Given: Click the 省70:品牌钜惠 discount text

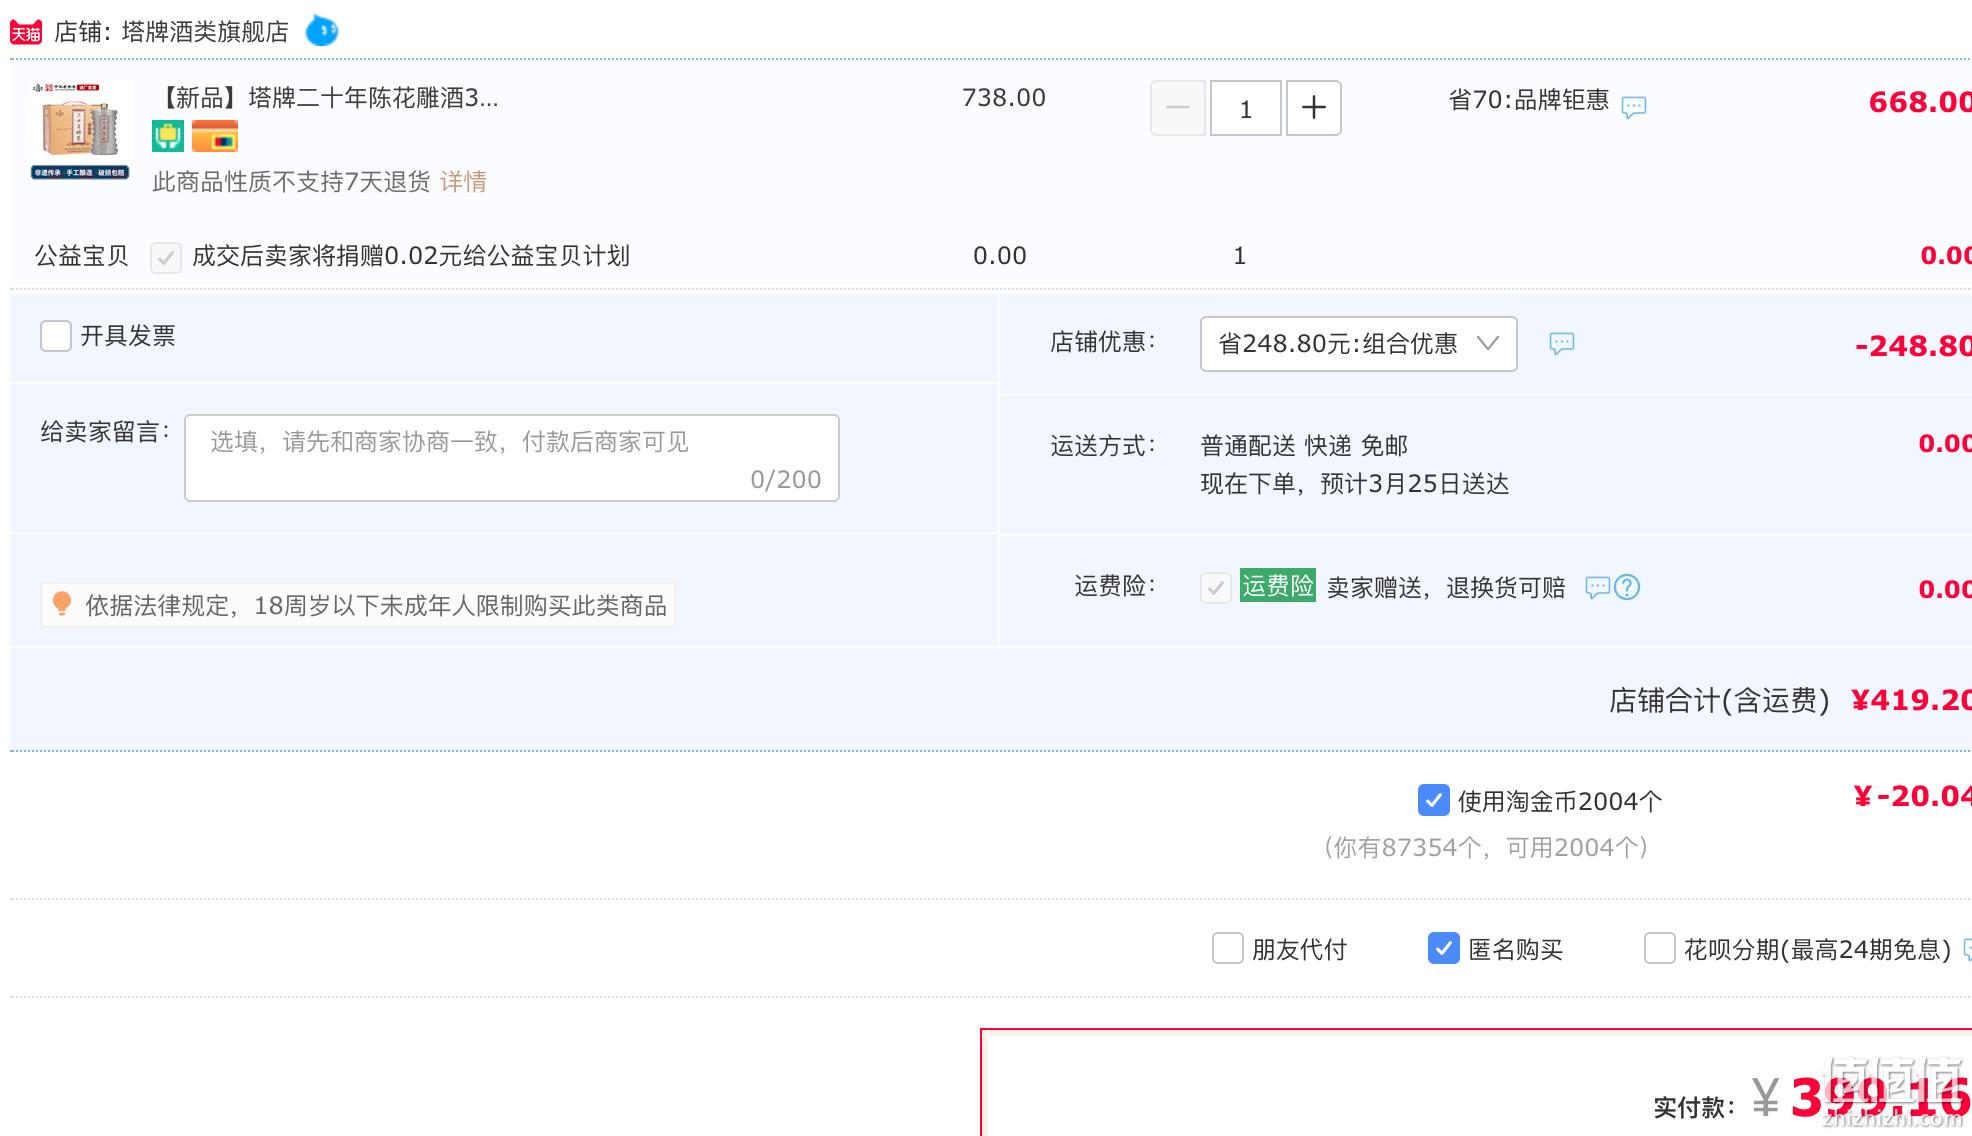Looking at the screenshot, I should (1529, 100).
